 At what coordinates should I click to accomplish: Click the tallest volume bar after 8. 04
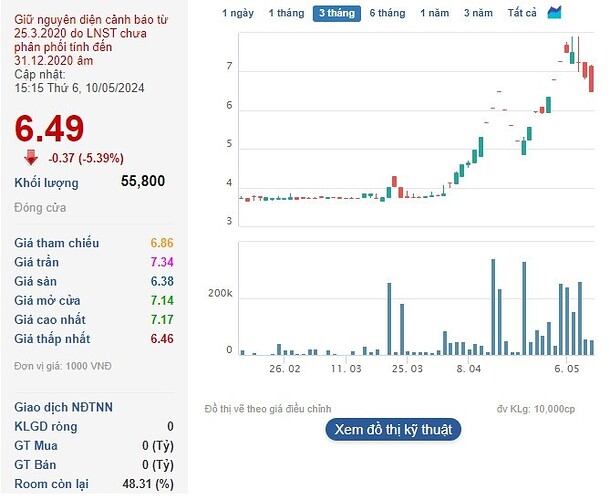click(x=493, y=307)
